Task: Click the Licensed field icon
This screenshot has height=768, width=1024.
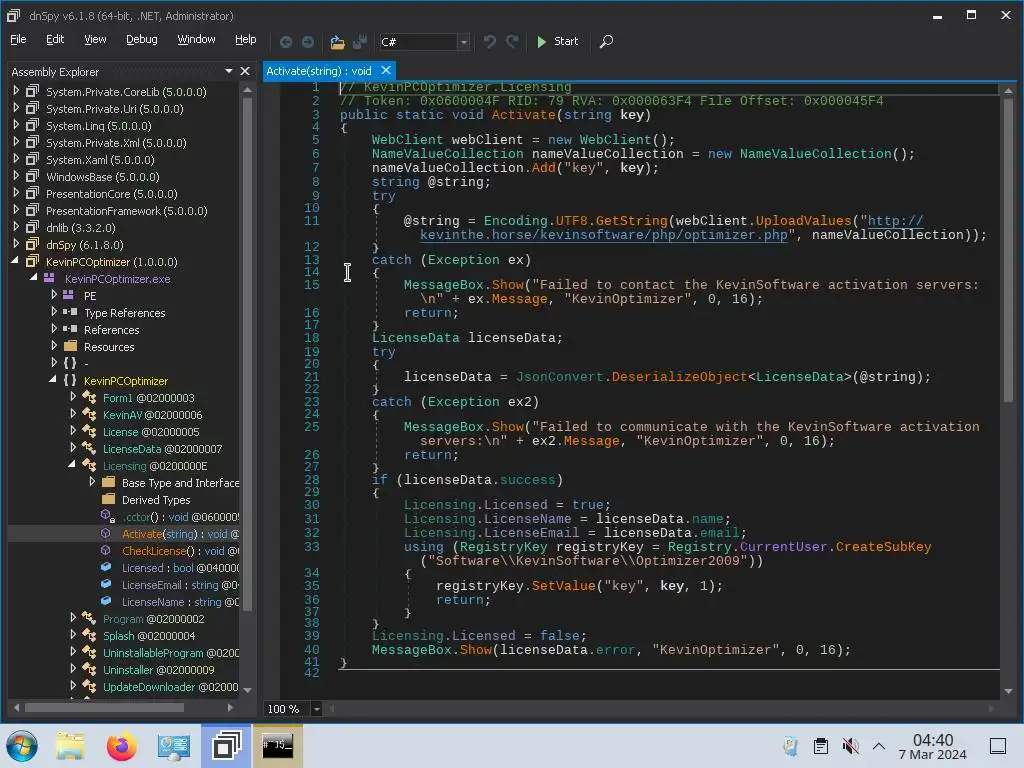Action: pos(106,568)
